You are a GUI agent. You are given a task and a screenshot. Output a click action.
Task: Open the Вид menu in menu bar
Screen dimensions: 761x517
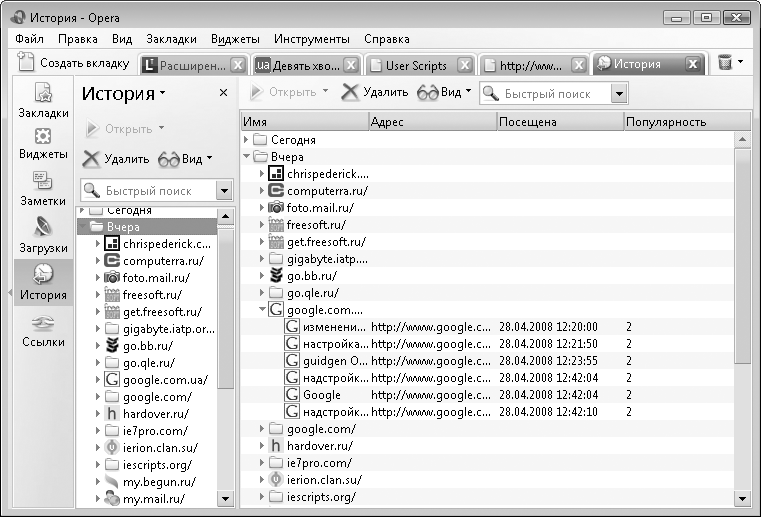point(122,39)
